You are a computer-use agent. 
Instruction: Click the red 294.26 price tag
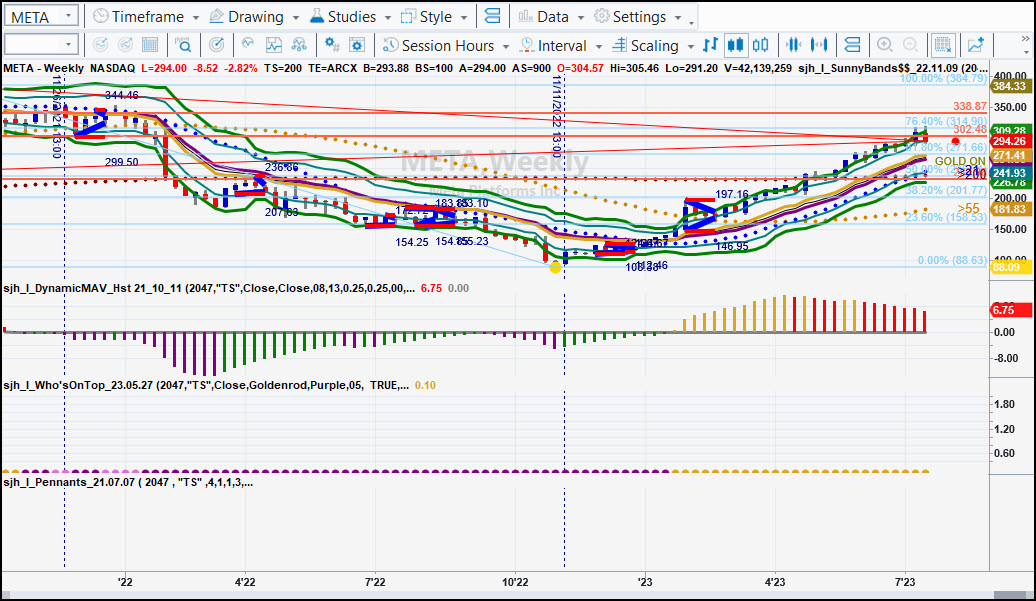click(x=1010, y=141)
